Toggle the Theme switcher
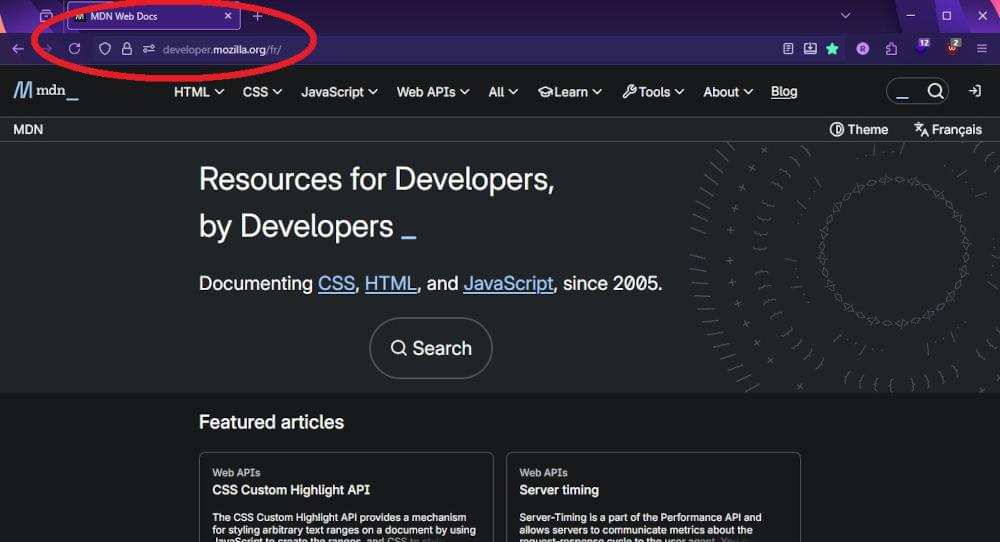Screen dimensions: 1000x542 coord(859,129)
